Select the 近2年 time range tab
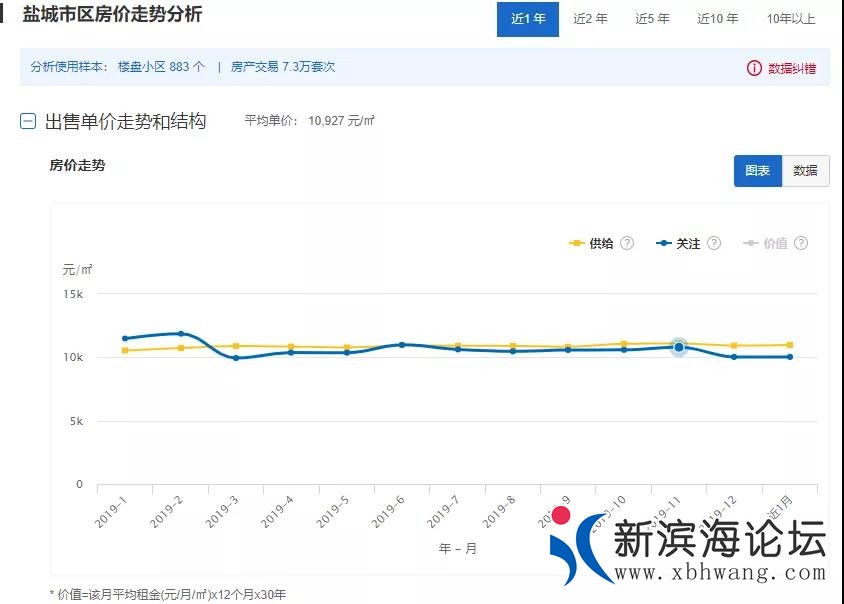Screen dimensions: 844x604 coord(589,18)
